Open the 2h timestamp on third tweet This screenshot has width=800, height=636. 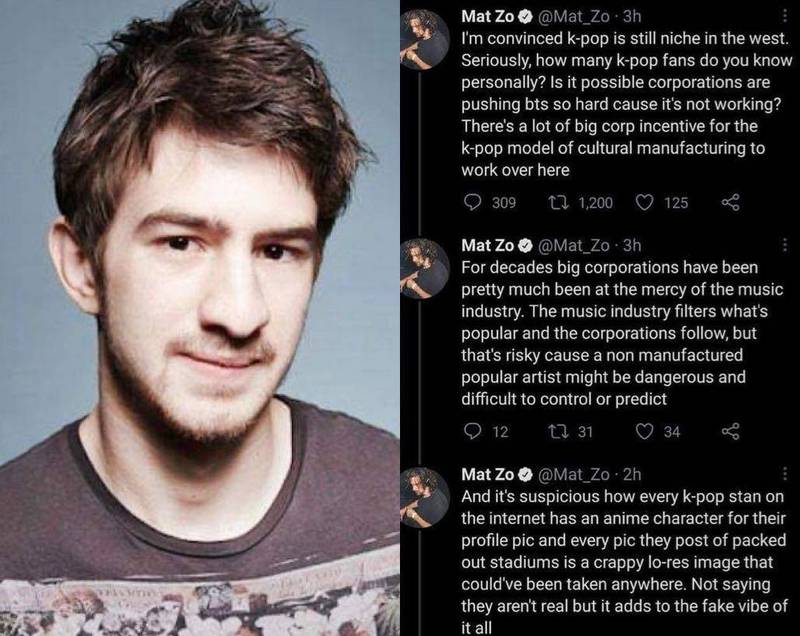[632, 474]
